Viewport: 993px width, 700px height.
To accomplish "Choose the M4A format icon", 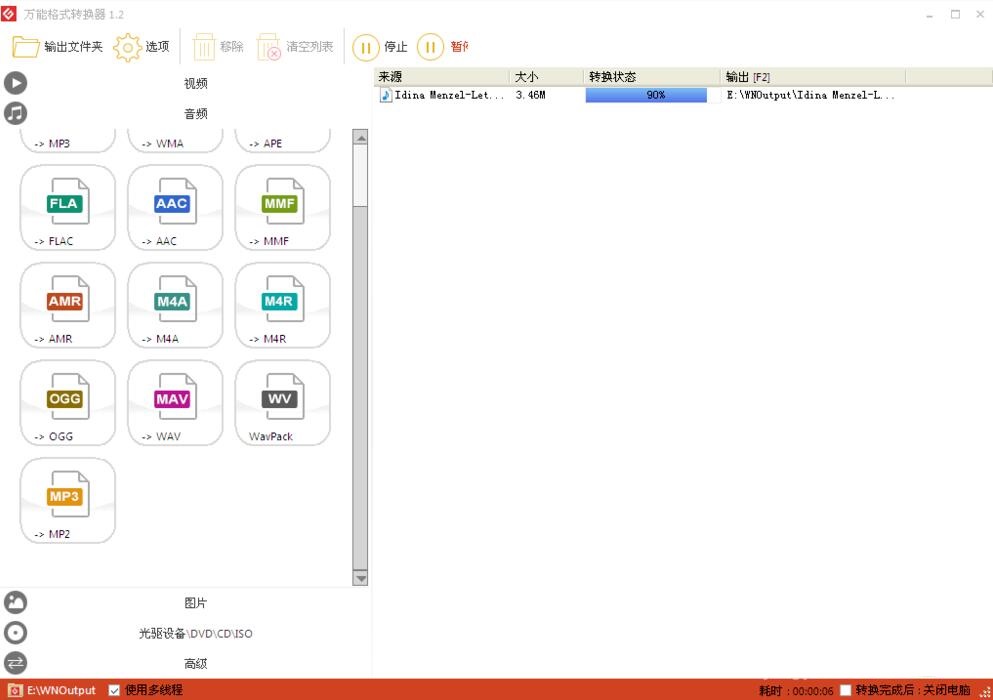I will point(175,305).
